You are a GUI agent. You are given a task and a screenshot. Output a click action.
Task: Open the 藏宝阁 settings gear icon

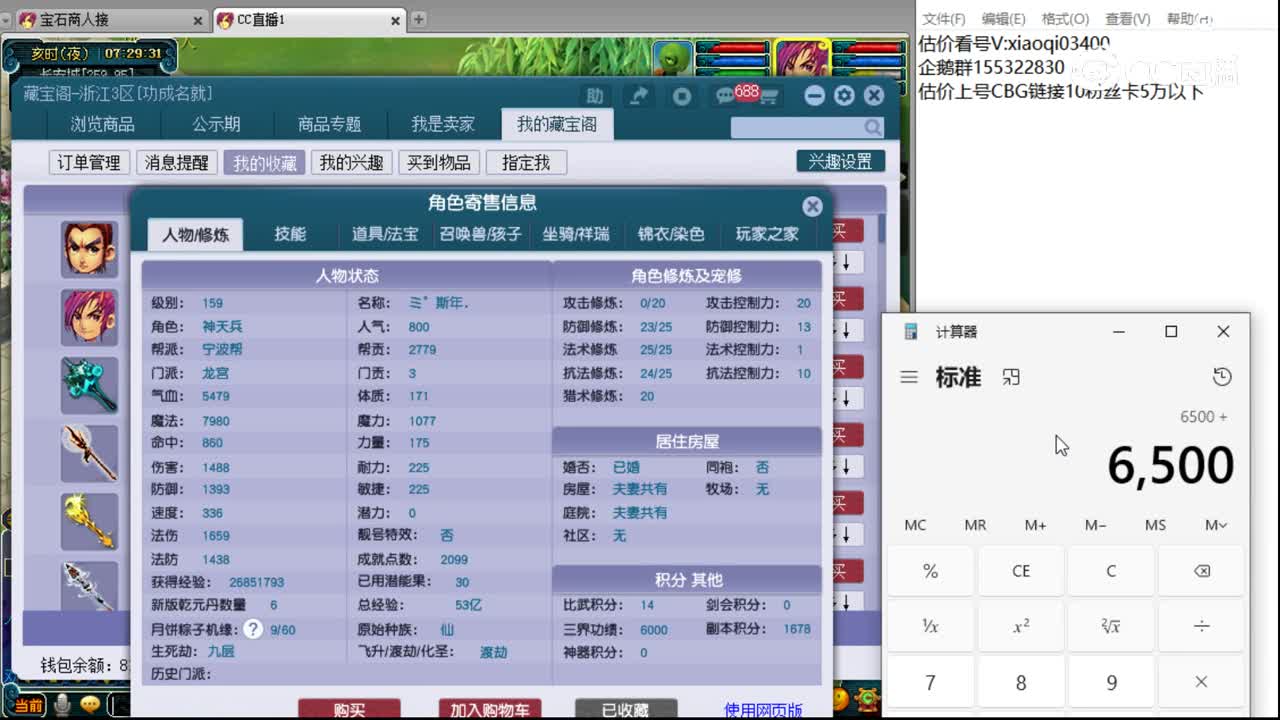point(845,94)
